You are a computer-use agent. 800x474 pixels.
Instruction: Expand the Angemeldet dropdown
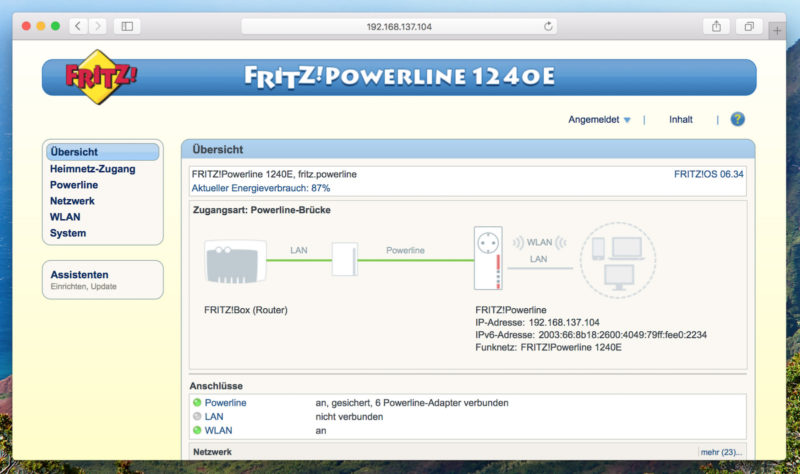coord(599,119)
